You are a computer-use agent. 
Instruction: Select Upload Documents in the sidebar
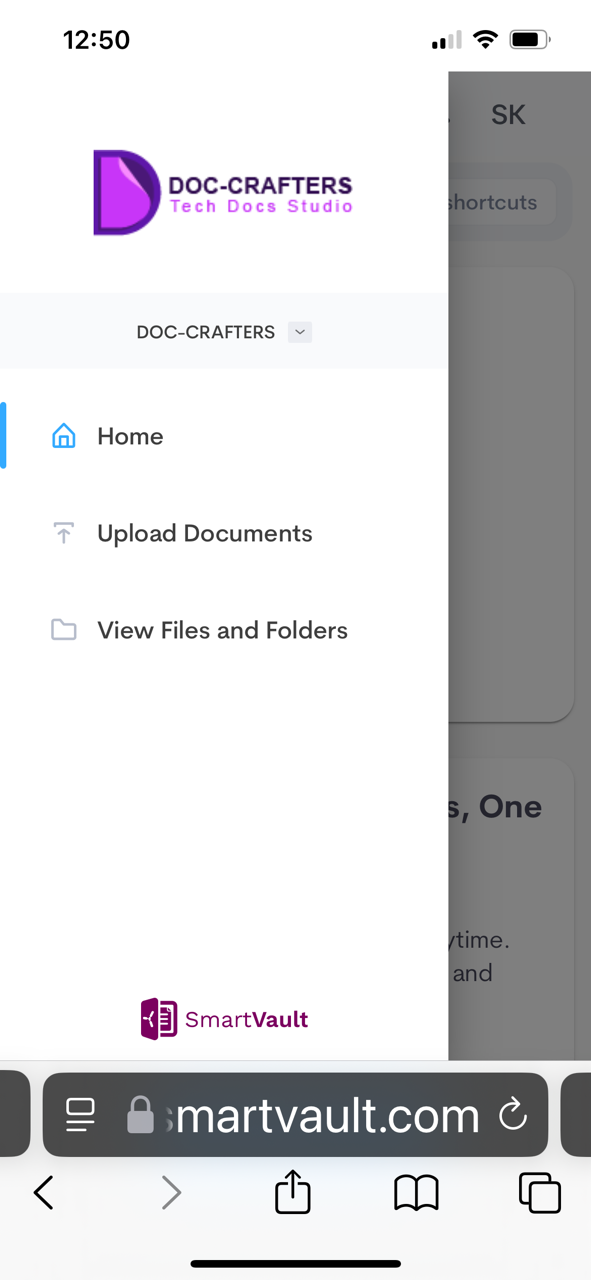click(224, 533)
